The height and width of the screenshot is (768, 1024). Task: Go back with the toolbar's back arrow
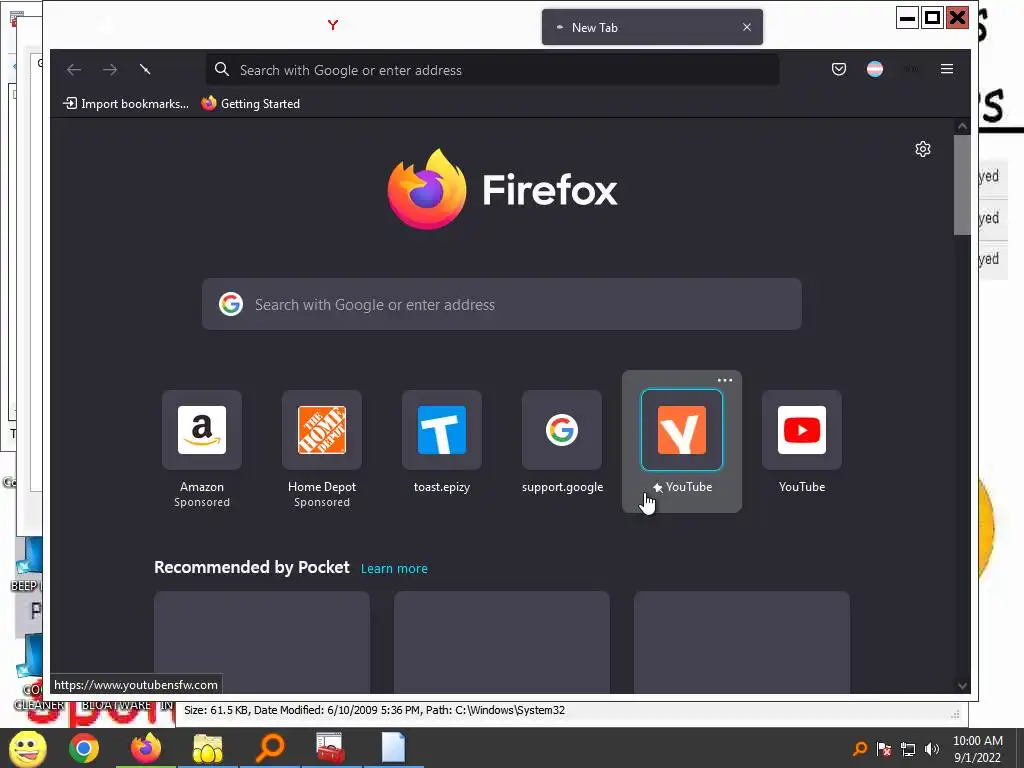[74, 69]
